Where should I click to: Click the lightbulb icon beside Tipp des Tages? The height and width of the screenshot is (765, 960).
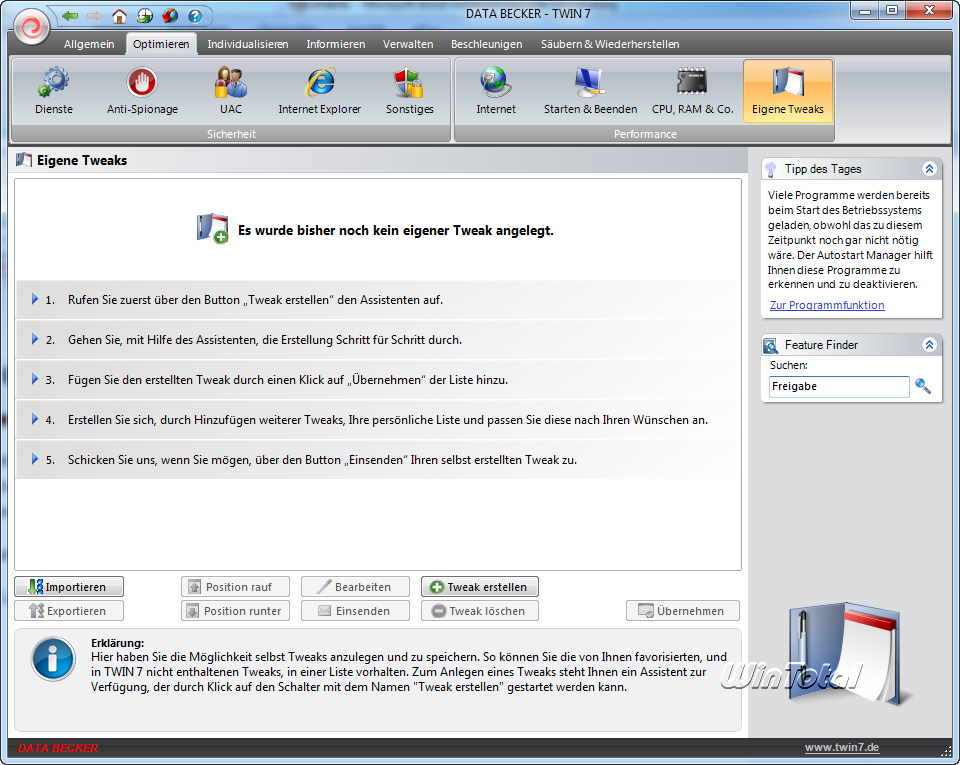coord(771,170)
